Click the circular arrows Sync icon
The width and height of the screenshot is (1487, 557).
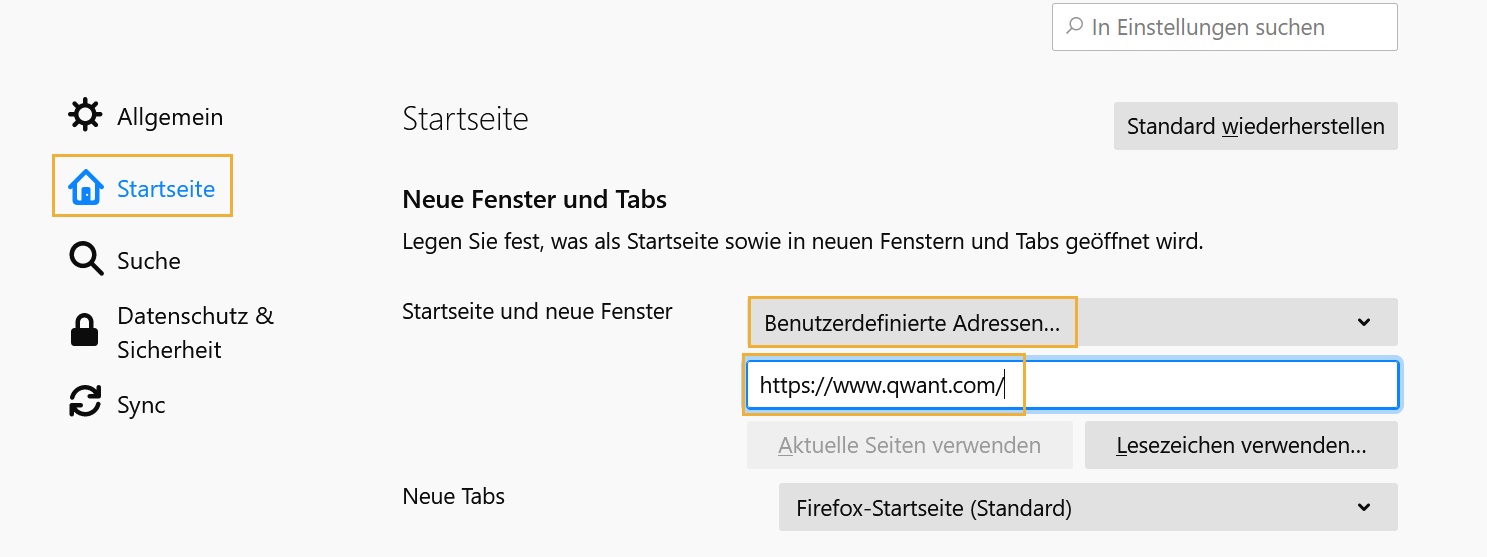tap(85, 403)
